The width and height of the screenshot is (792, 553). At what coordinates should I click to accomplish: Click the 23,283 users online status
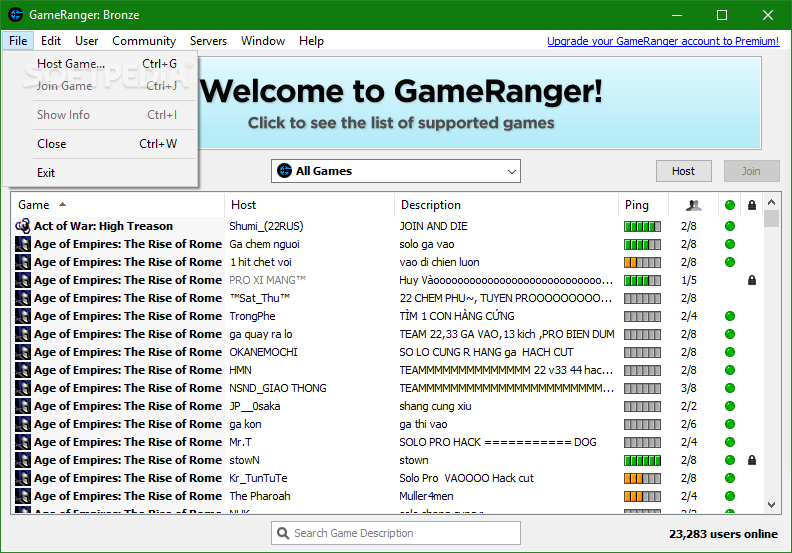(x=723, y=534)
